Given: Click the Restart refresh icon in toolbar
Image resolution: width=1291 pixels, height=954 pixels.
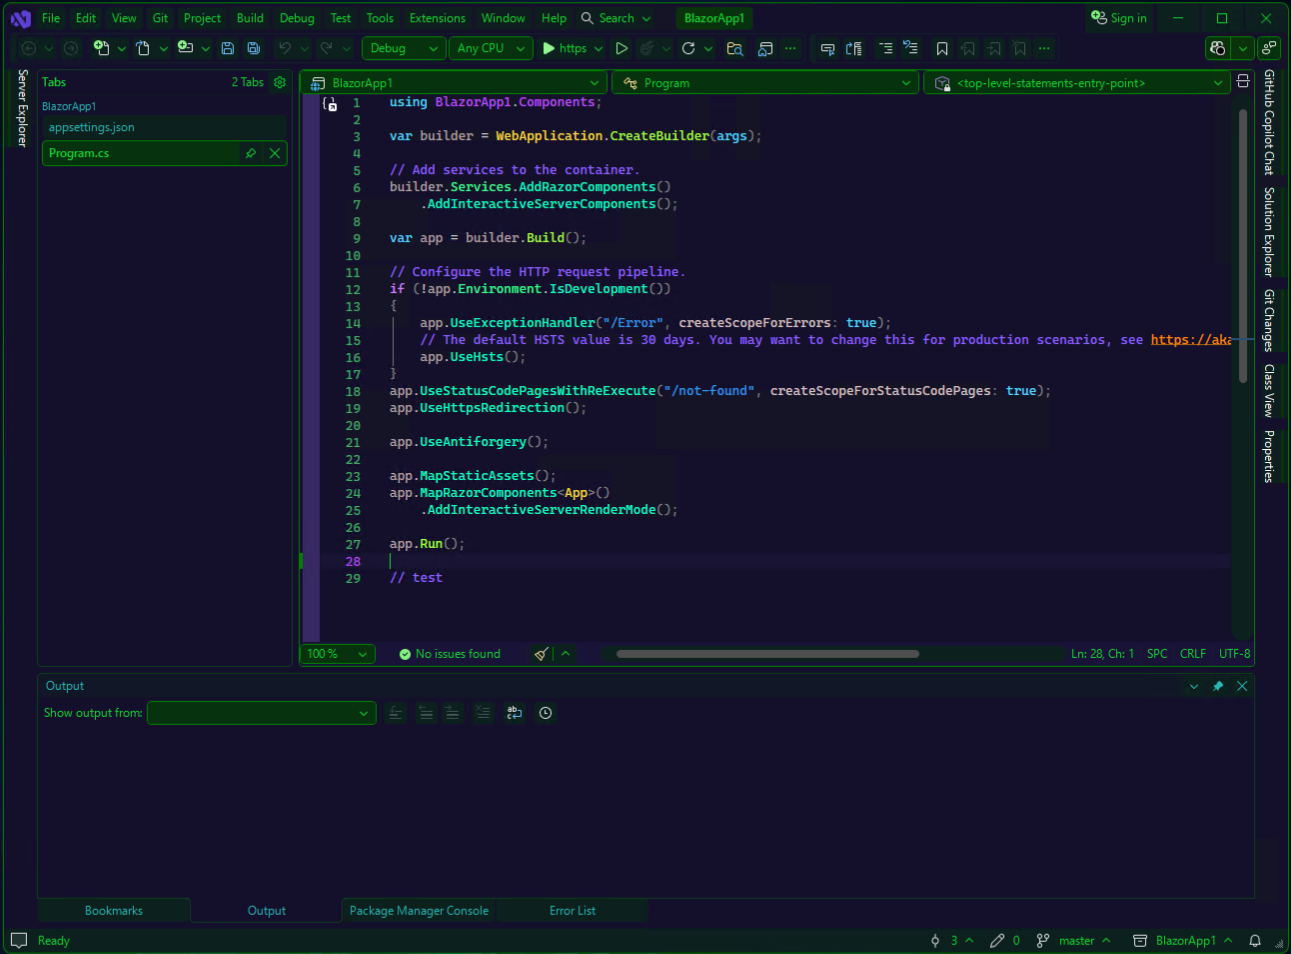Looking at the screenshot, I should (x=688, y=48).
